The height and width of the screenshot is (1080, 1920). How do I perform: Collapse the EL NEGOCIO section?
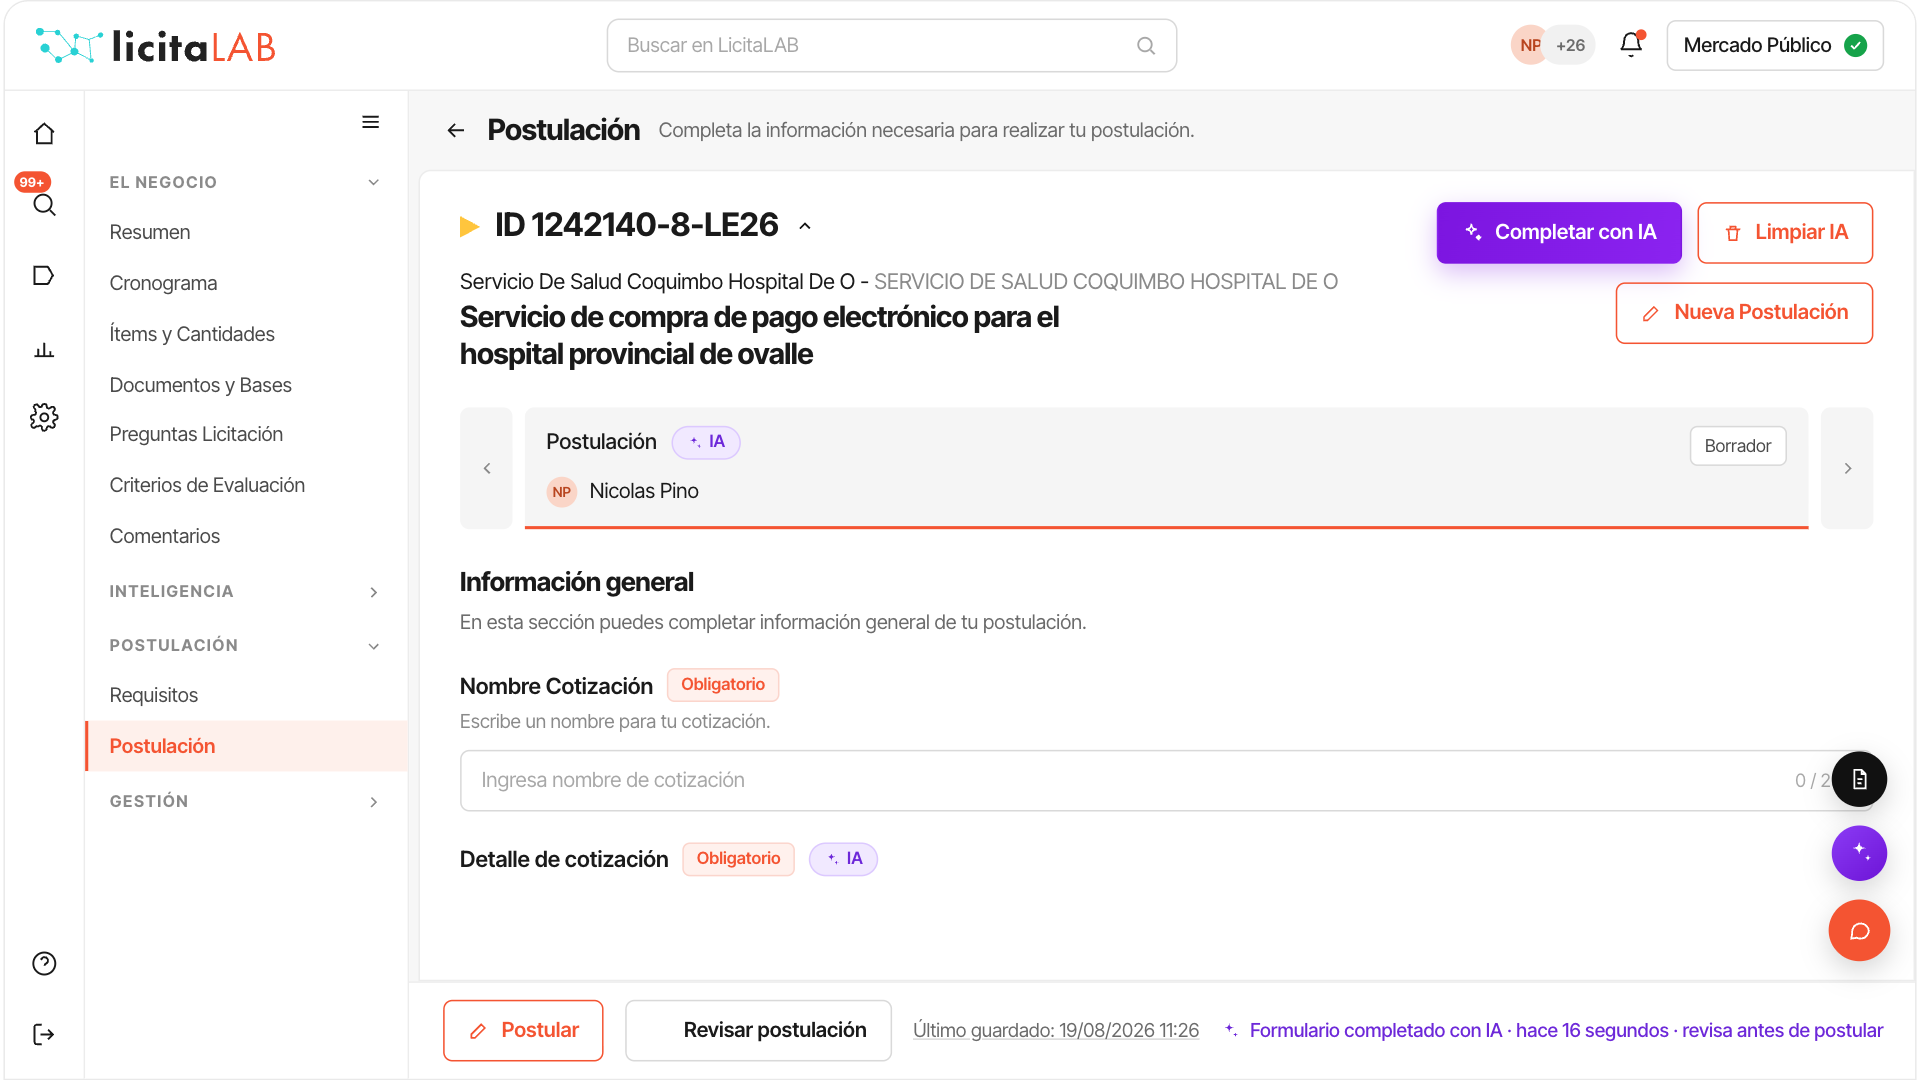(x=374, y=182)
